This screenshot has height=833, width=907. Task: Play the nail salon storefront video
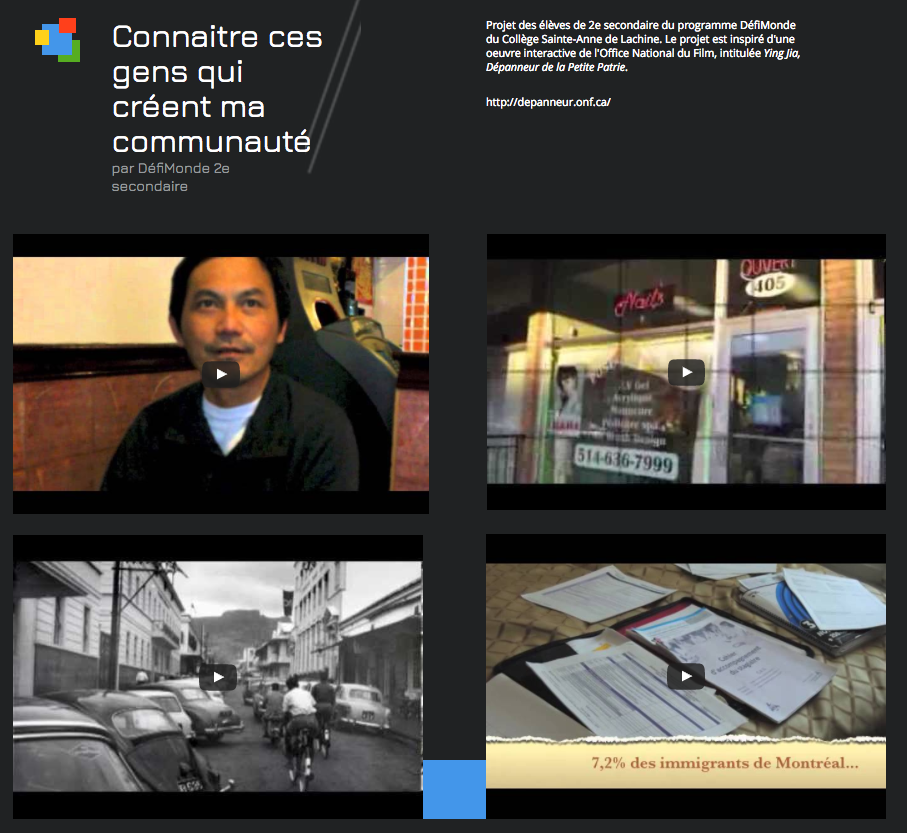(686, 372)
